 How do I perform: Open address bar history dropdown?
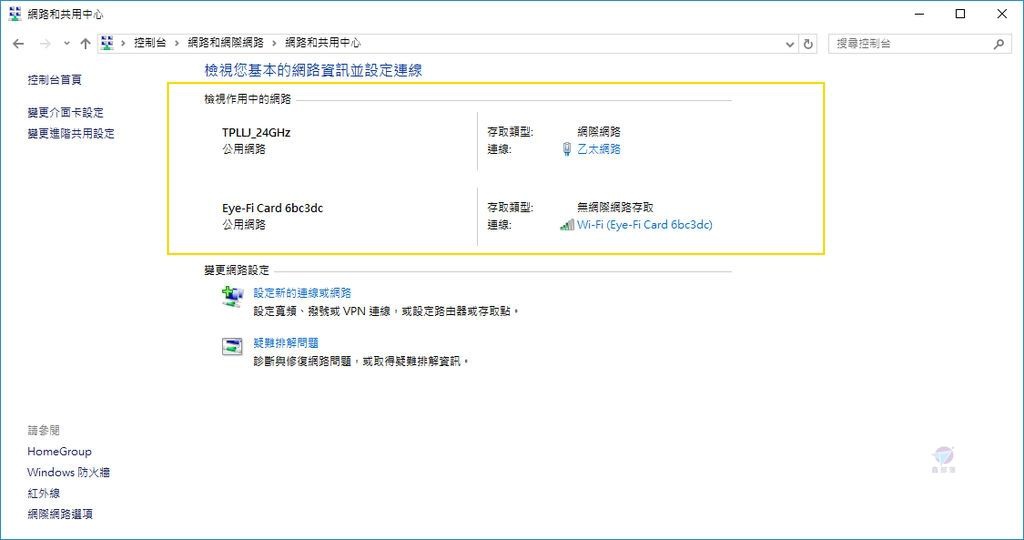coord(790,44)
